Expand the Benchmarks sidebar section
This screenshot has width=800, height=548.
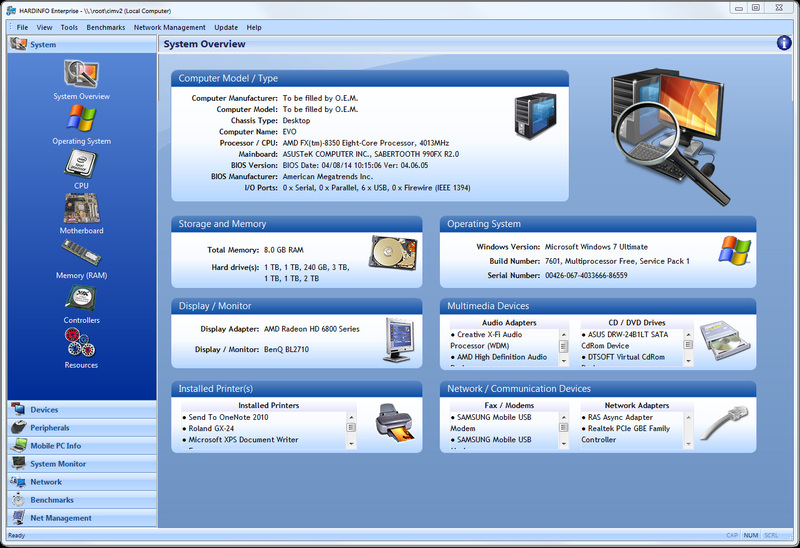coord(82,500)
